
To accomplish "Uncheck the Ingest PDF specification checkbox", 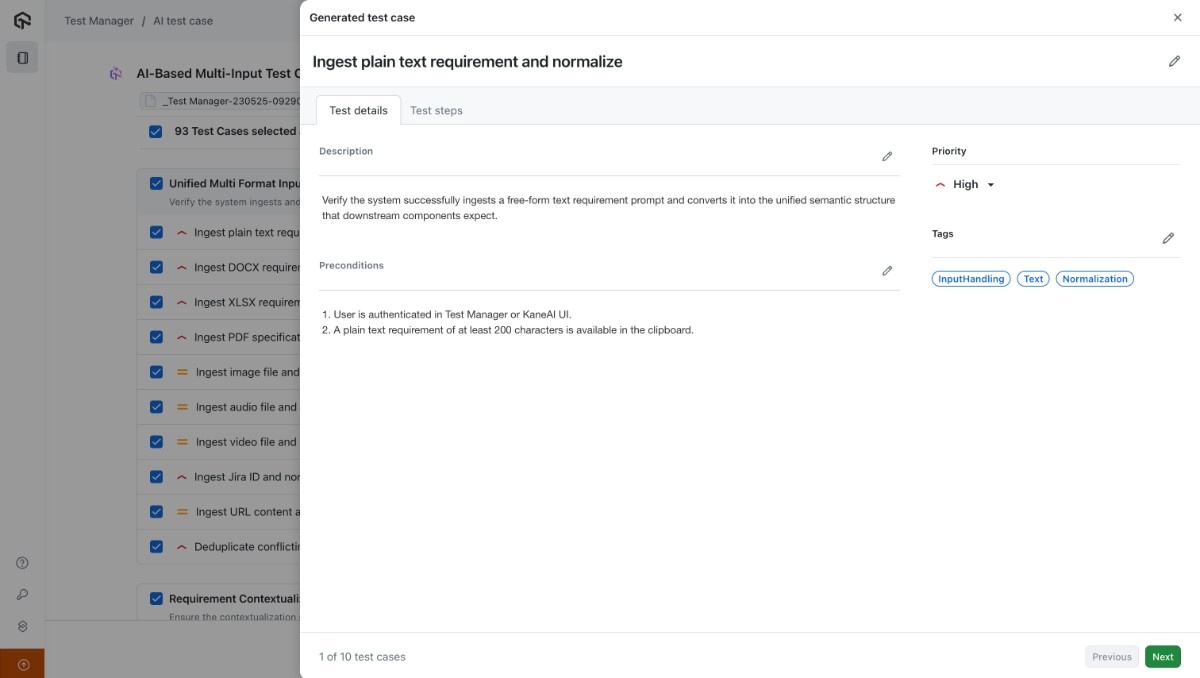I will 156,337.
